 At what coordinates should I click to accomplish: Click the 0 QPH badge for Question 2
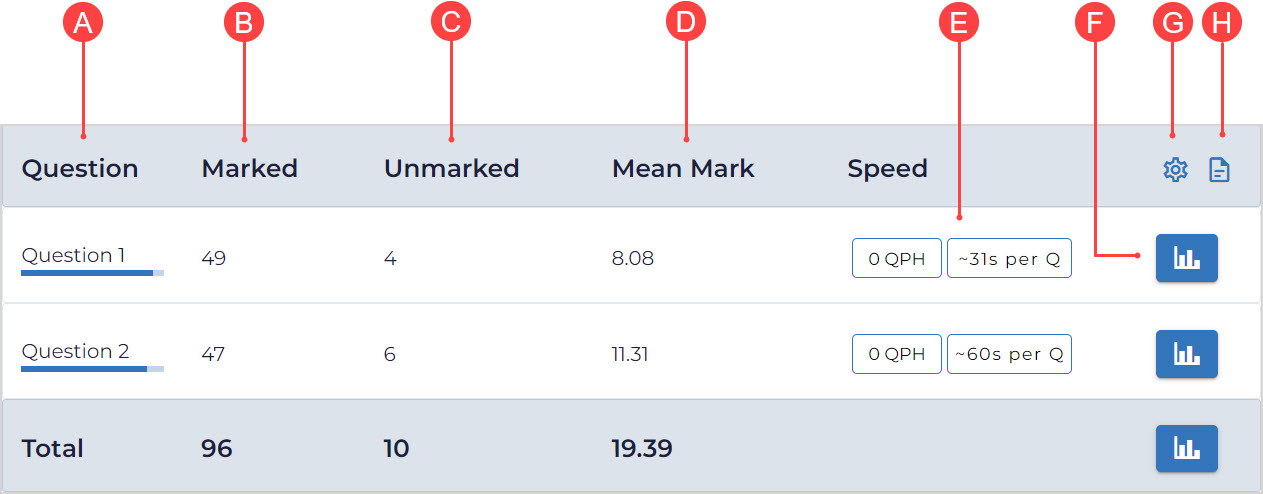(x=896, y=354)
